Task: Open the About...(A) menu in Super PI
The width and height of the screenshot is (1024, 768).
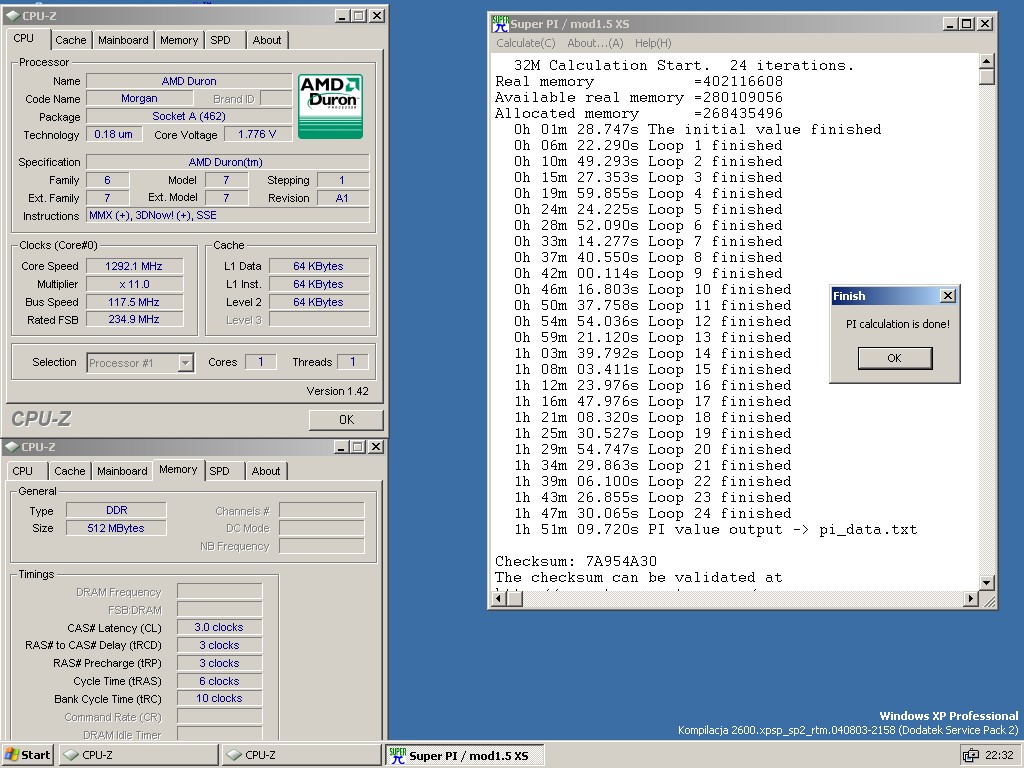Action: coord(595,43)
